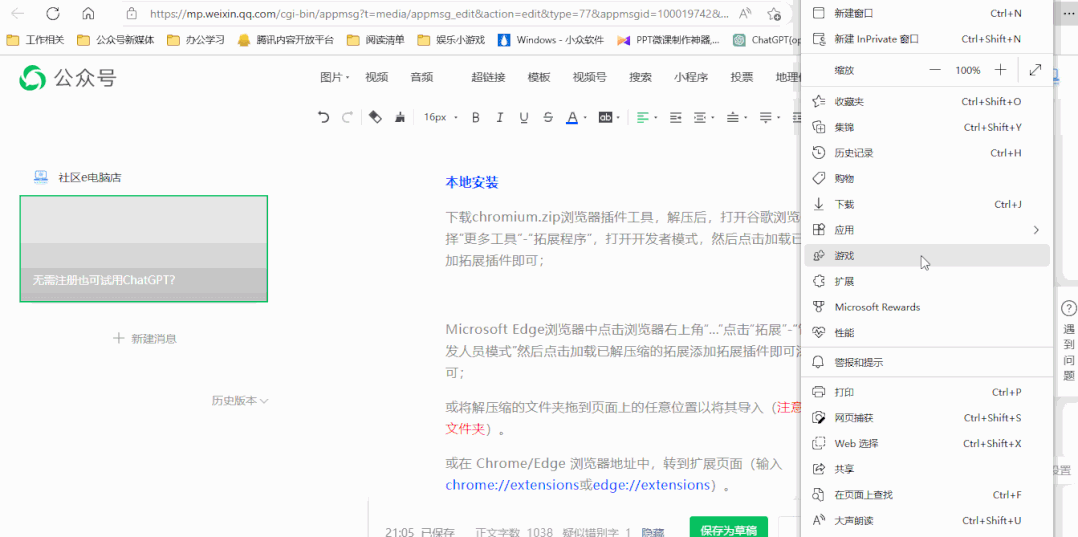Screen dimensions: 1078x537
Task: Toggle italic formatting
Action: point(500,118)
